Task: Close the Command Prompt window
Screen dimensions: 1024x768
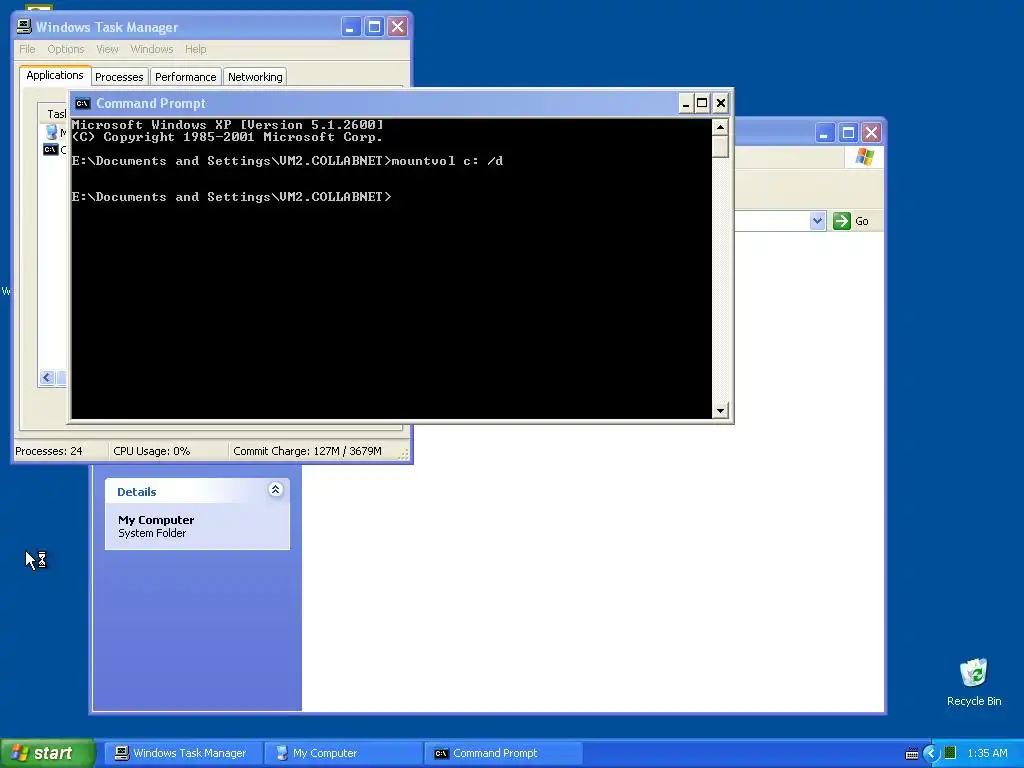Action: click(x=720, y=103)
